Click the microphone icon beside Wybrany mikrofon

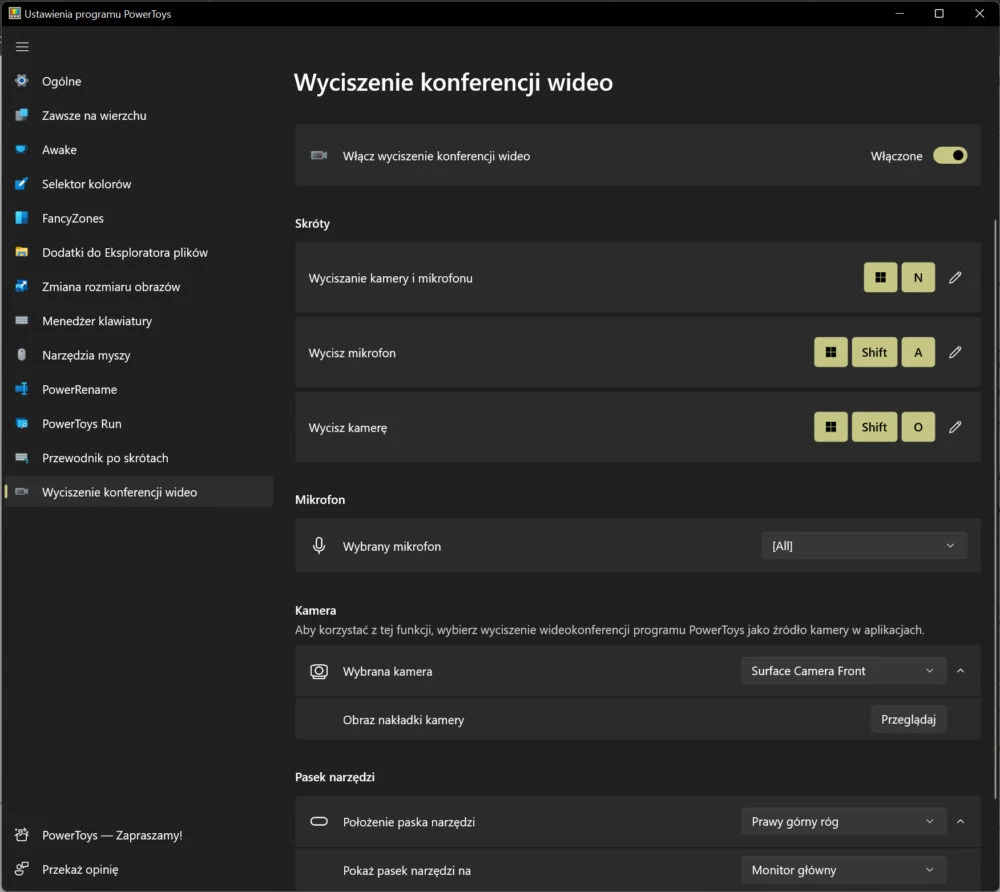319,546
